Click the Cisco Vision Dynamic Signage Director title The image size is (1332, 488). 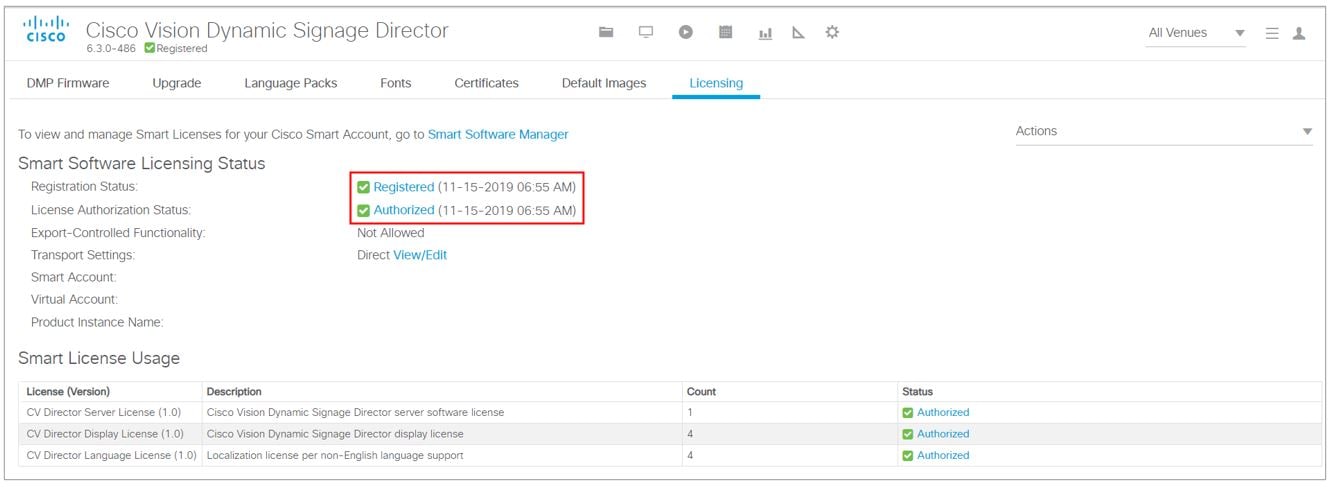267,30
